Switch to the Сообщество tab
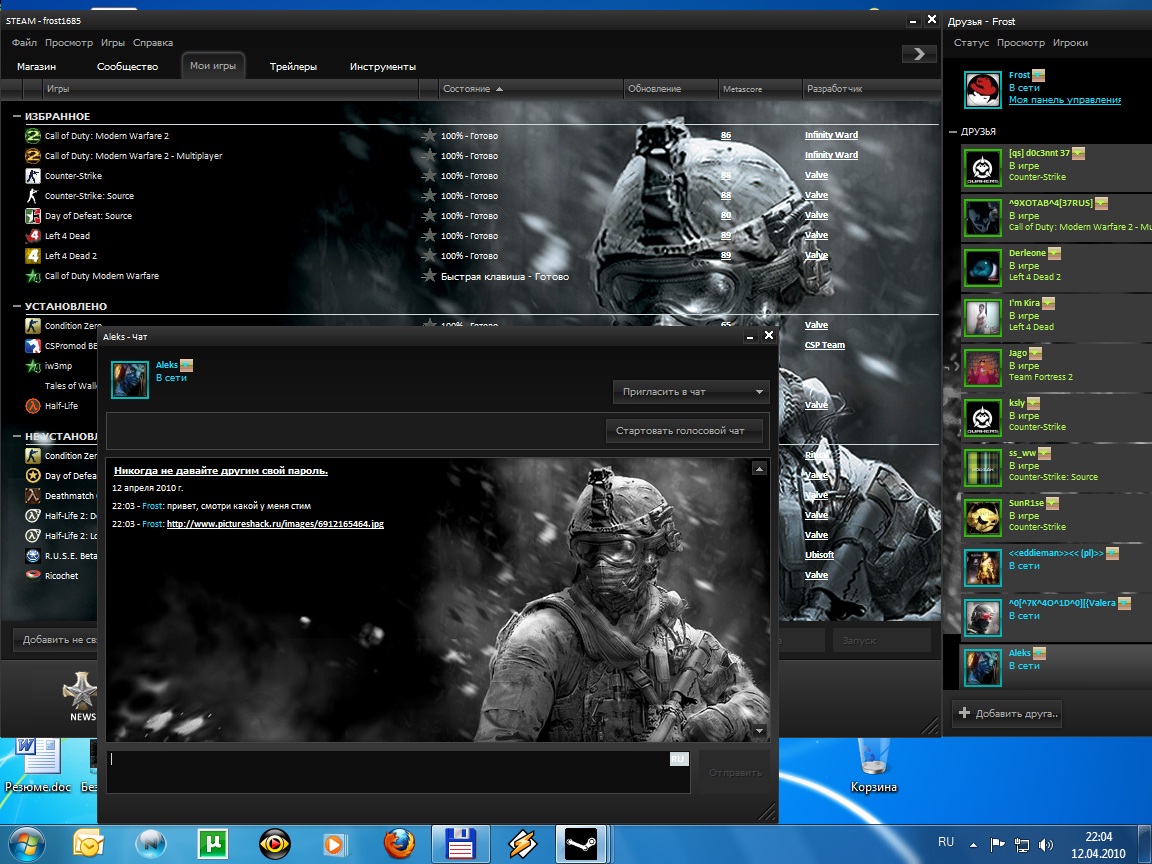 127,66
